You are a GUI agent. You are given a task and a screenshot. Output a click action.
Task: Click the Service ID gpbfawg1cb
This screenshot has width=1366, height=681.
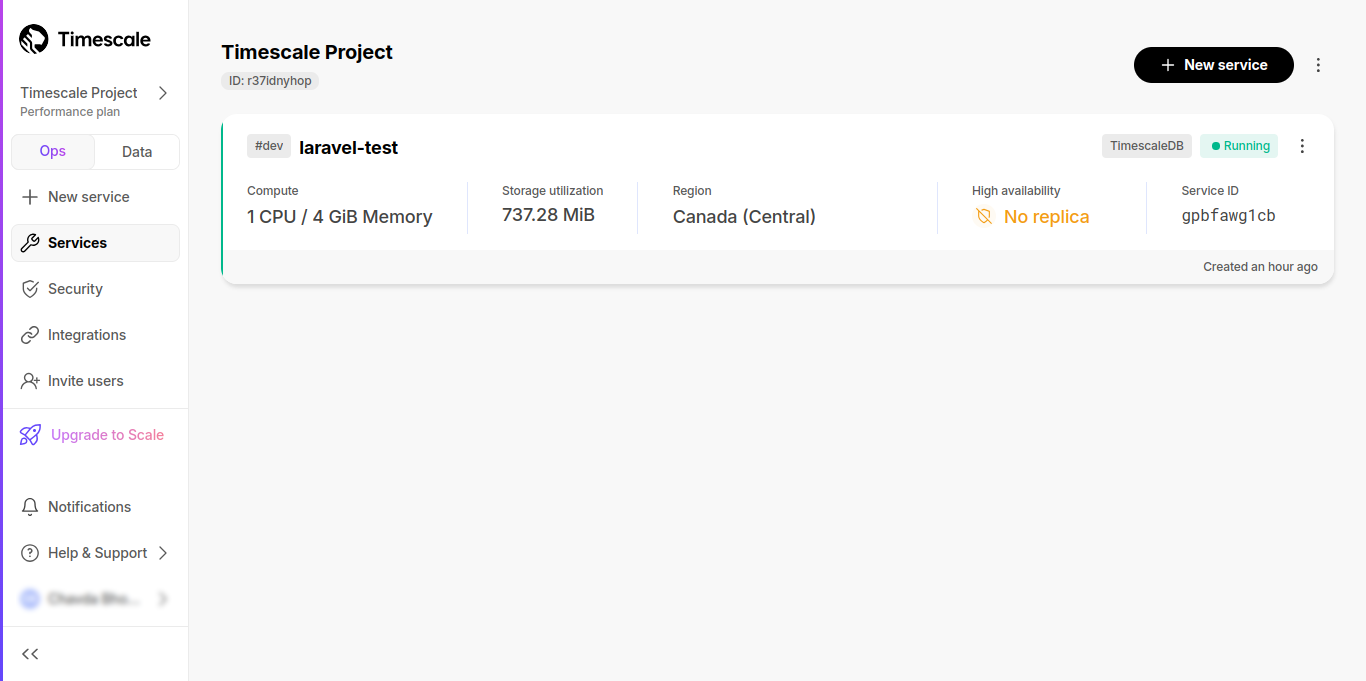[x=1228, y=216]
